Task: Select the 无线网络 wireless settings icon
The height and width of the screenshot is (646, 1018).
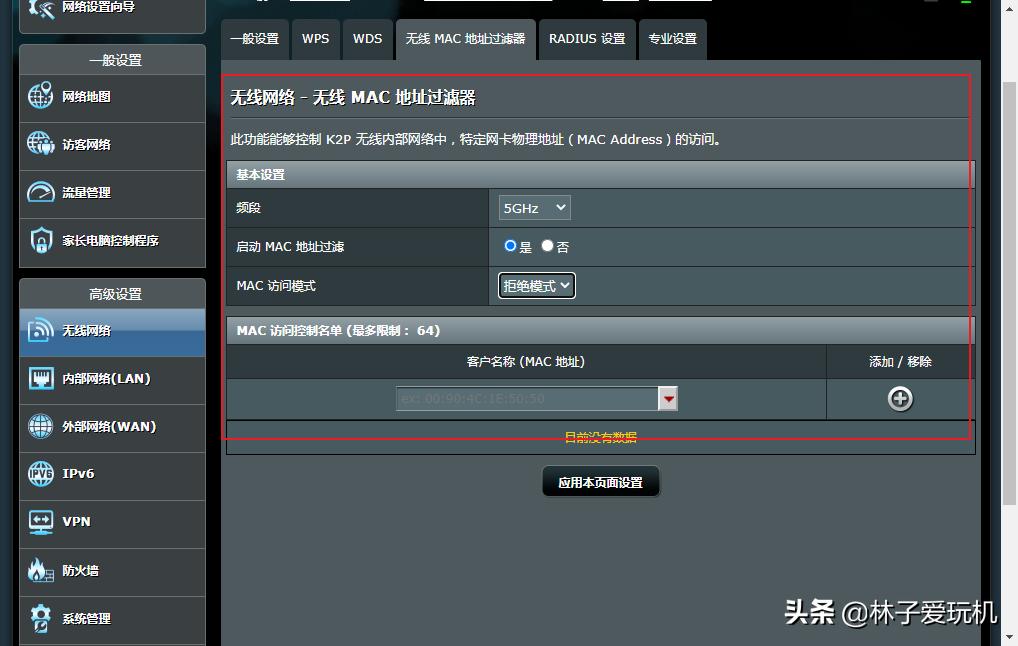Action: [41, 330]
